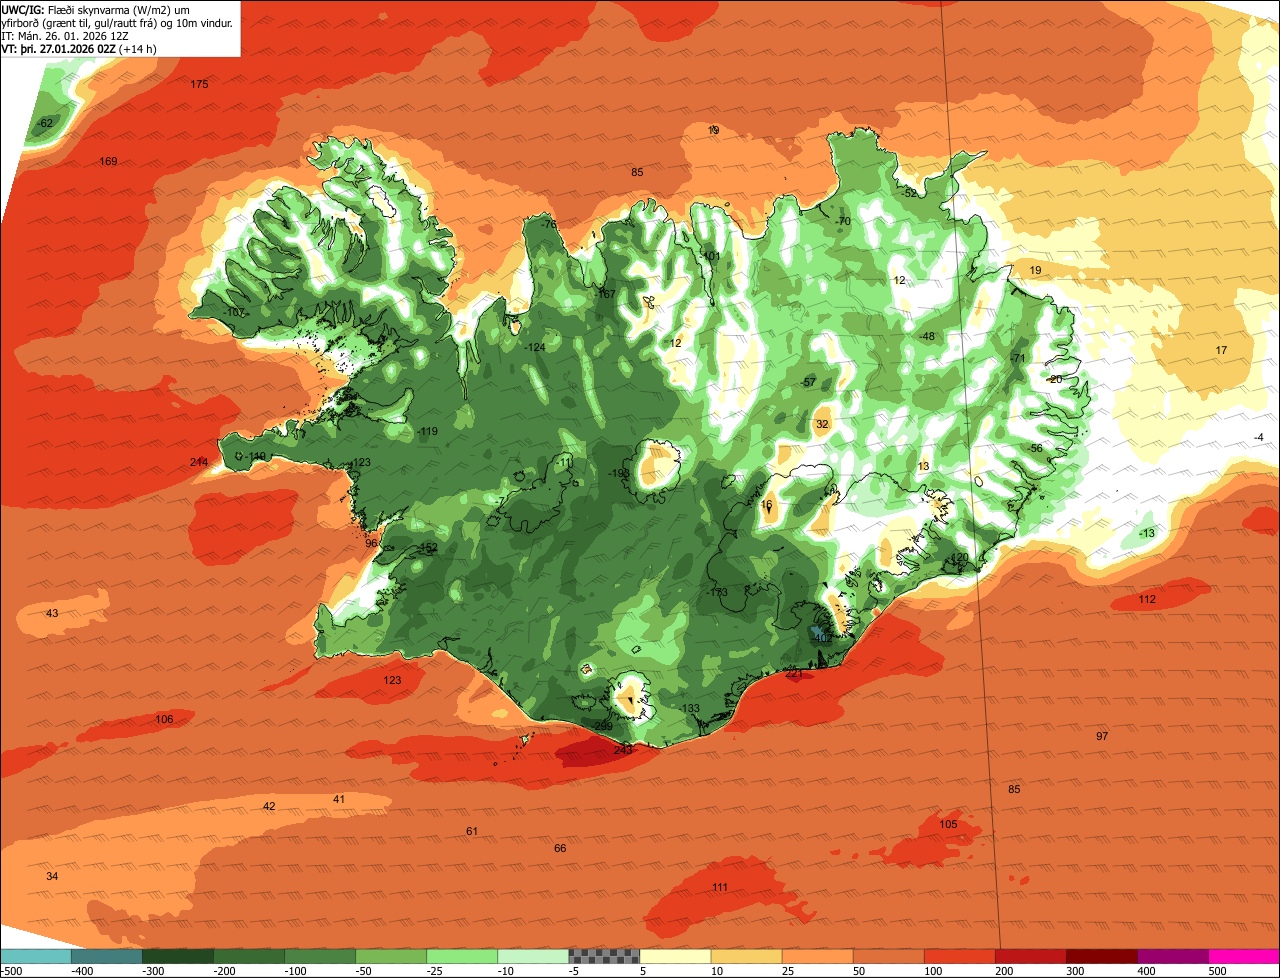Click the map value '43'
This screenshot has height=978, width=1280.
[52, 613]
